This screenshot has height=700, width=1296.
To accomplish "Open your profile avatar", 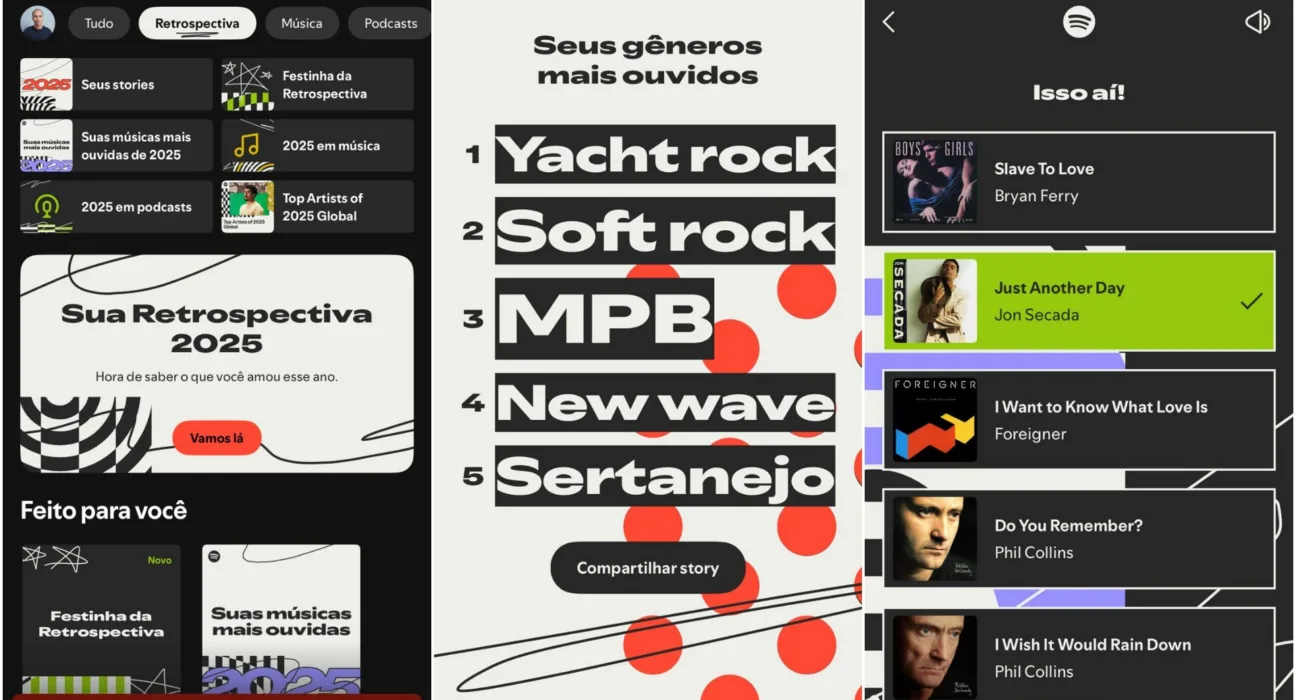I will pos(37,22).
